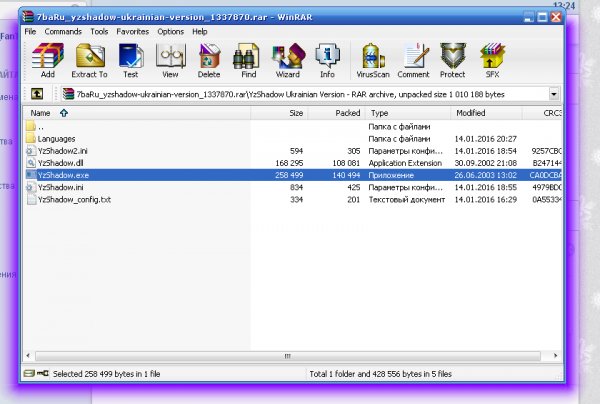Sort files by Size column
Viewport: 600px width, 404px height.
279,113
